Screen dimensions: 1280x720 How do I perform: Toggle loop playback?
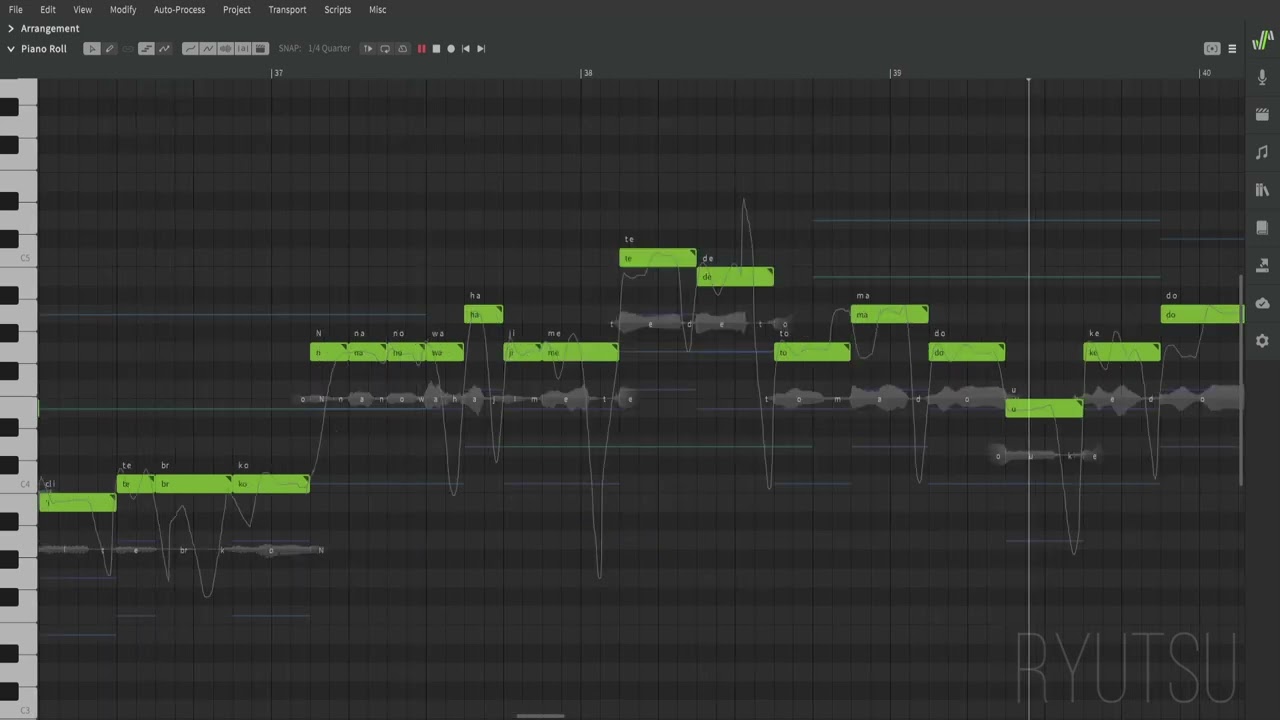(x=385, y=48)
